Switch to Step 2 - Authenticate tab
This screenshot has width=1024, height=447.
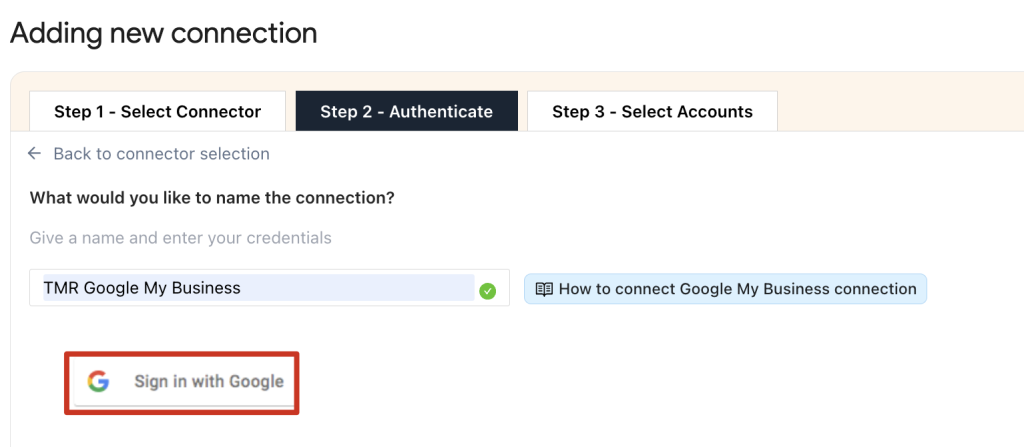pos(406,112)
